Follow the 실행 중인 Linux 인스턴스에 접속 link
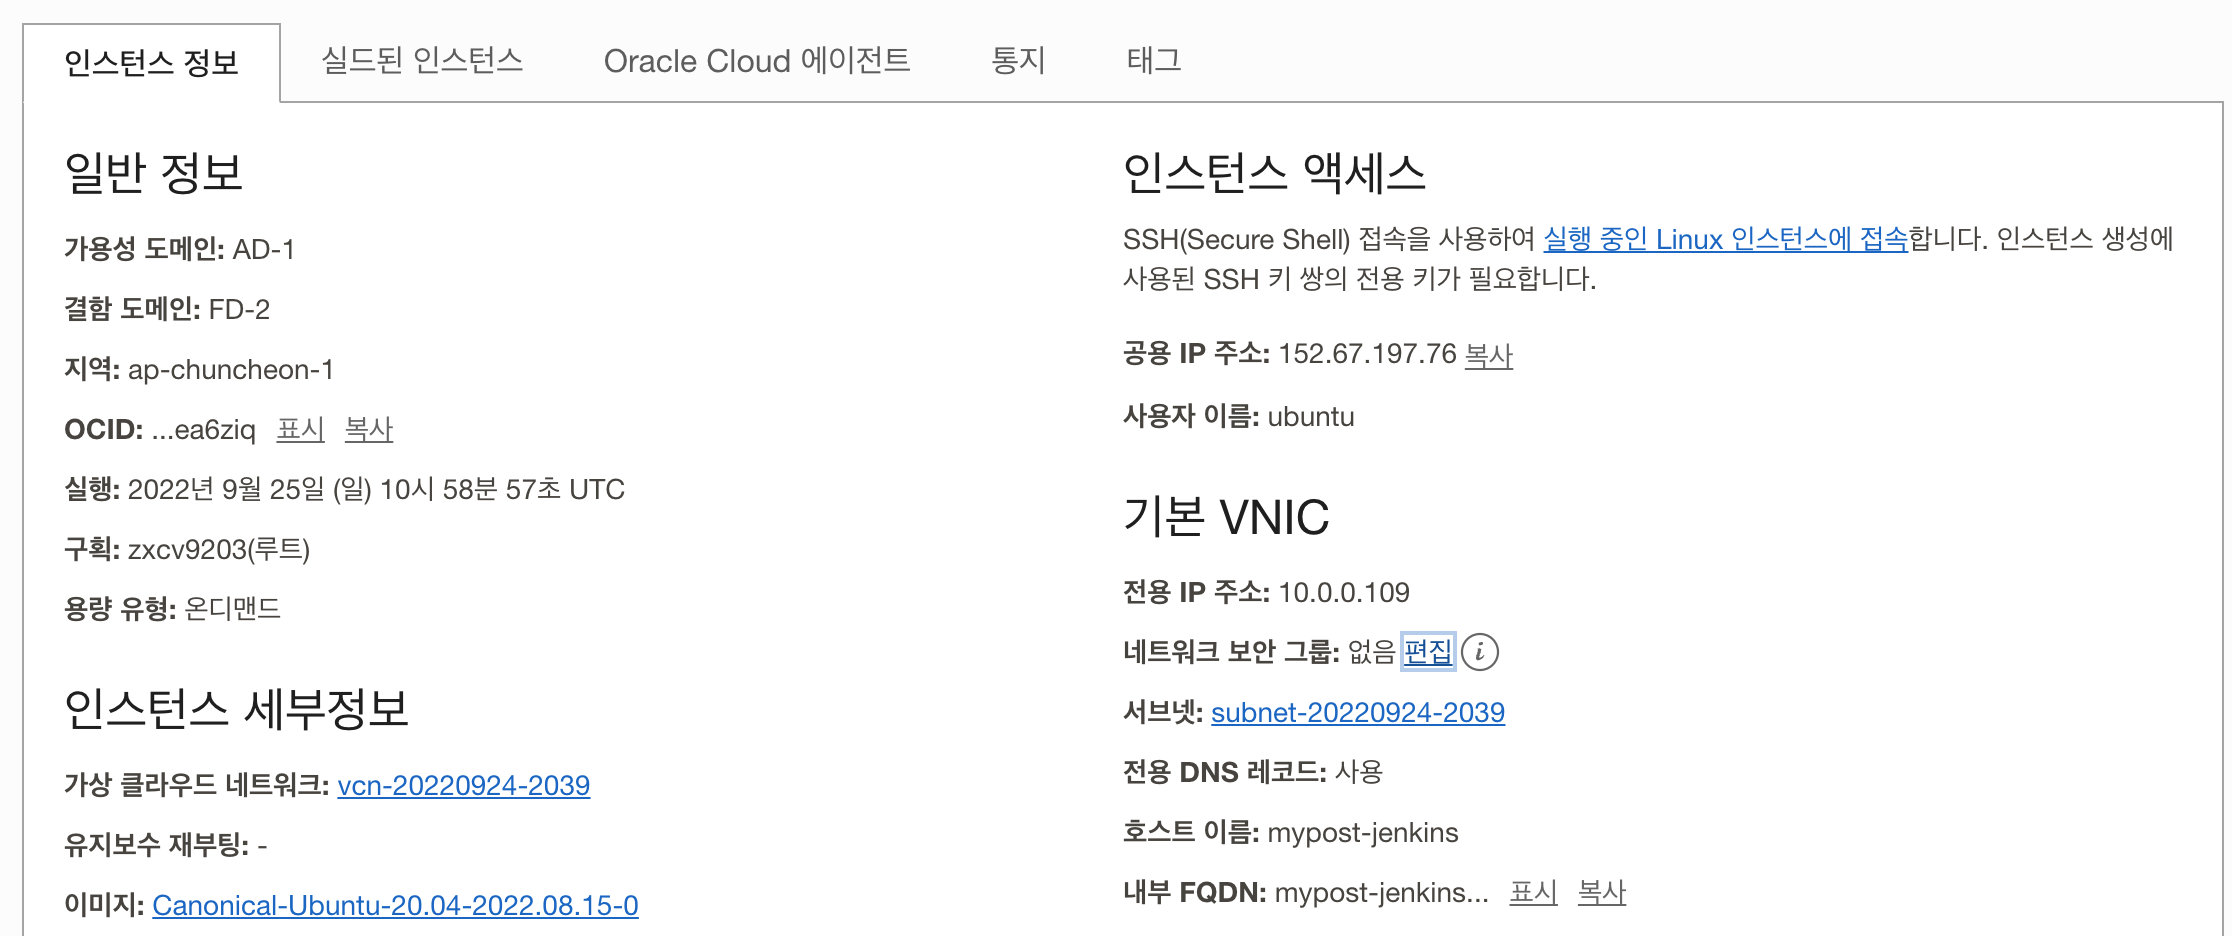The height and width of the screenshot is (936, 2232). 1726,240
